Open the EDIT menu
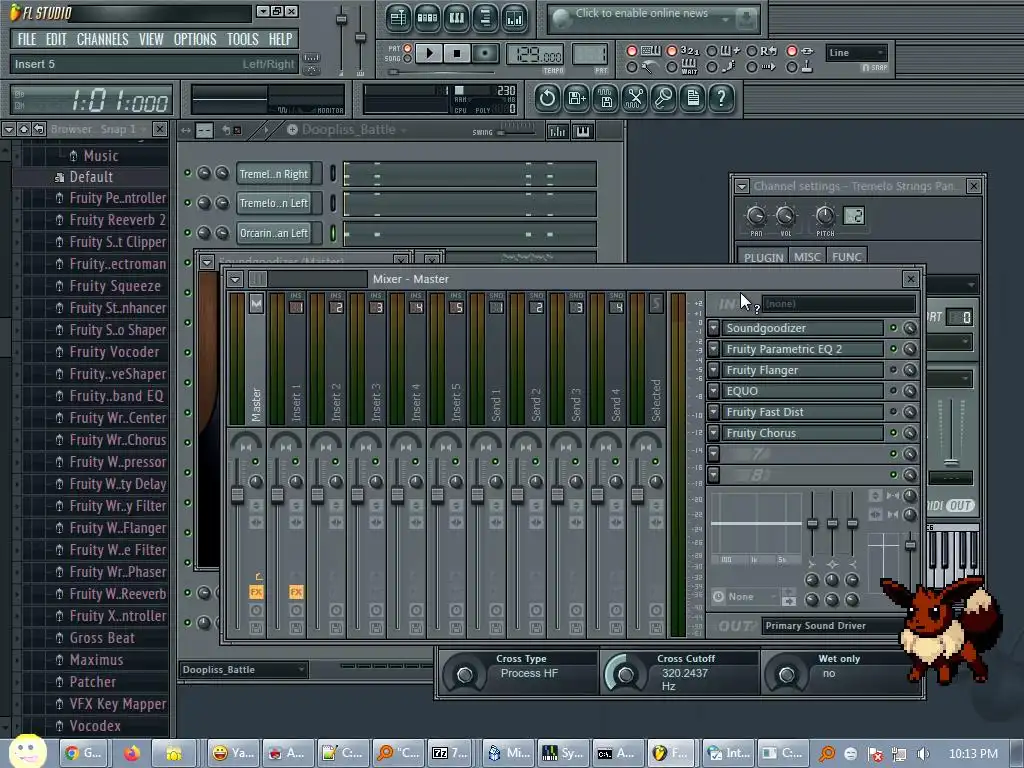Screen dimensions: 1024x768 (x=56, y=39)
